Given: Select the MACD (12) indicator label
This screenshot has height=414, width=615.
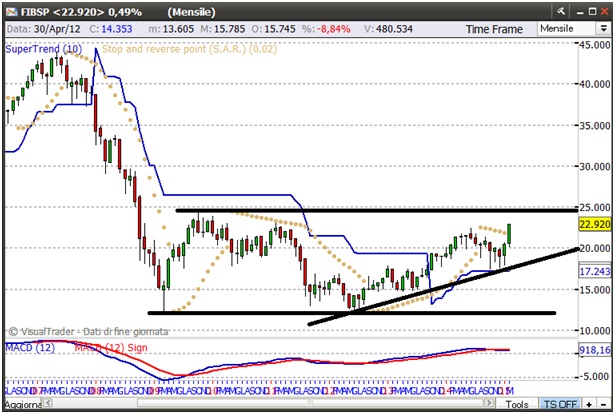Looking at the screenshot, I should [30, 346].
